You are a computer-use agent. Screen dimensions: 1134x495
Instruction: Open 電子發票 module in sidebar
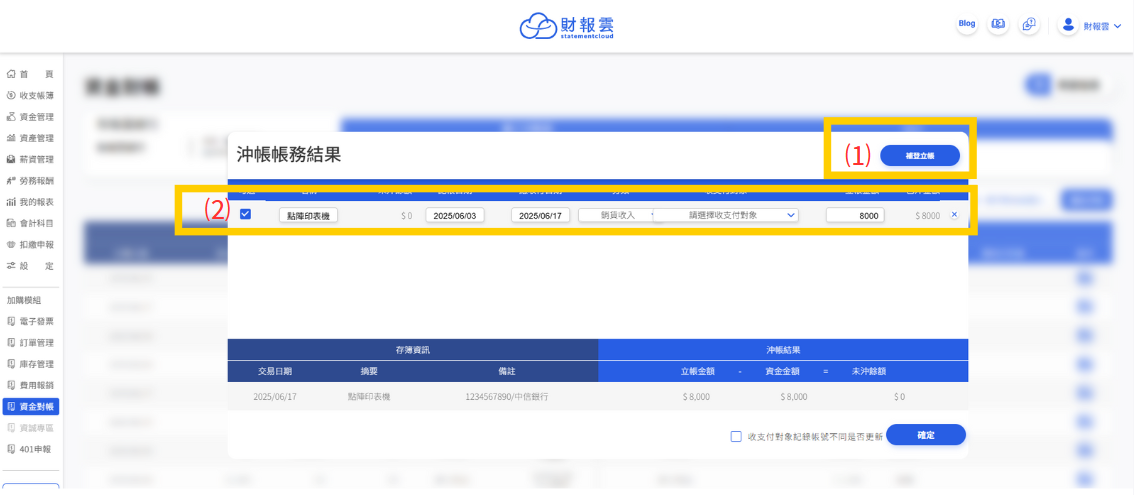pos(36,321)
